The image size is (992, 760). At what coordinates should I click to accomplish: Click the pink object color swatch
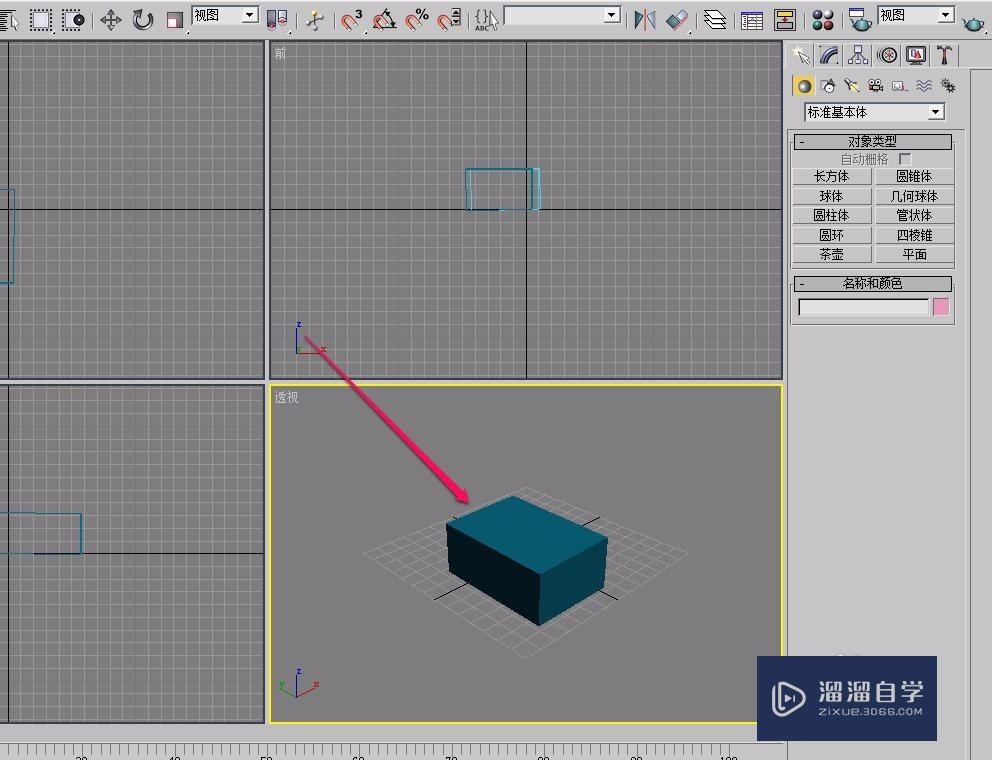click(x=940, y=307)
